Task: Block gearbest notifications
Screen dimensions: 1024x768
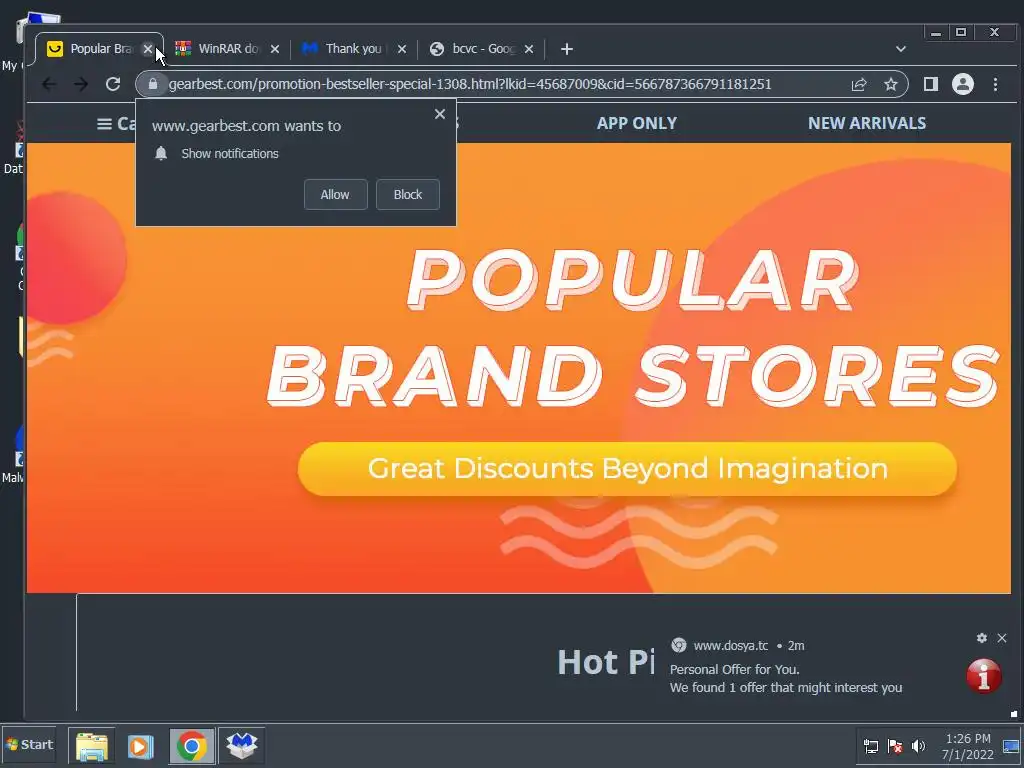Action: coord(408,195)
